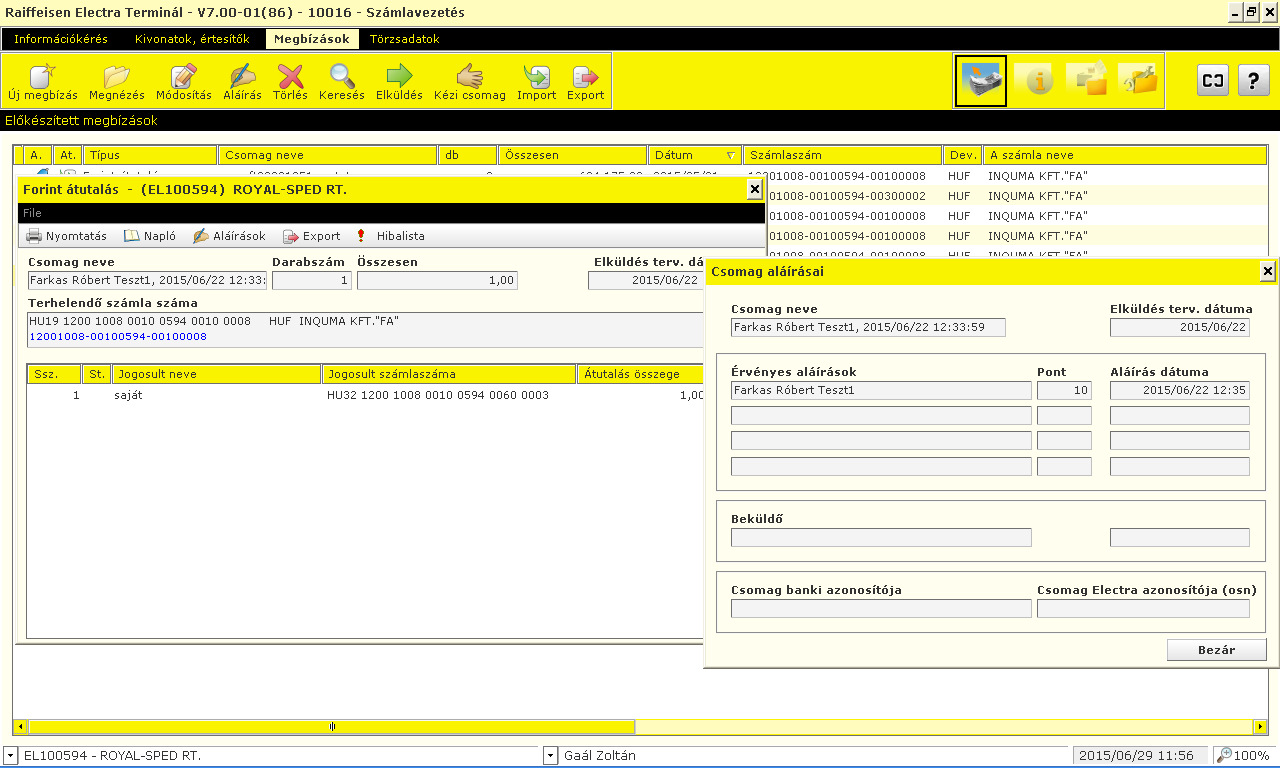This screenshot has width=1280, height=768.
Task: Click the Csomag Electra azonosítója field
Action: pyautogui.click(x=1143, y=608)
